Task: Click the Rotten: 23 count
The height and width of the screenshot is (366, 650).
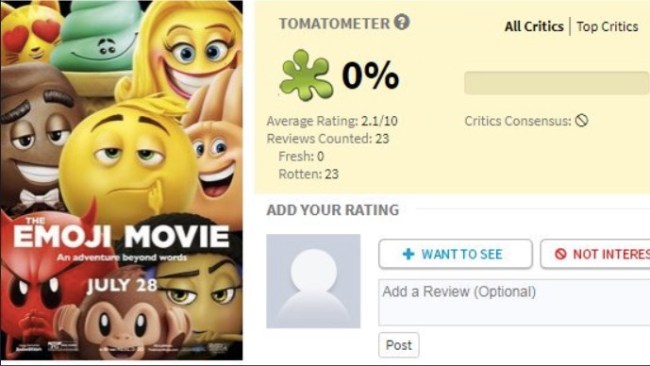Action: (308, 174)
